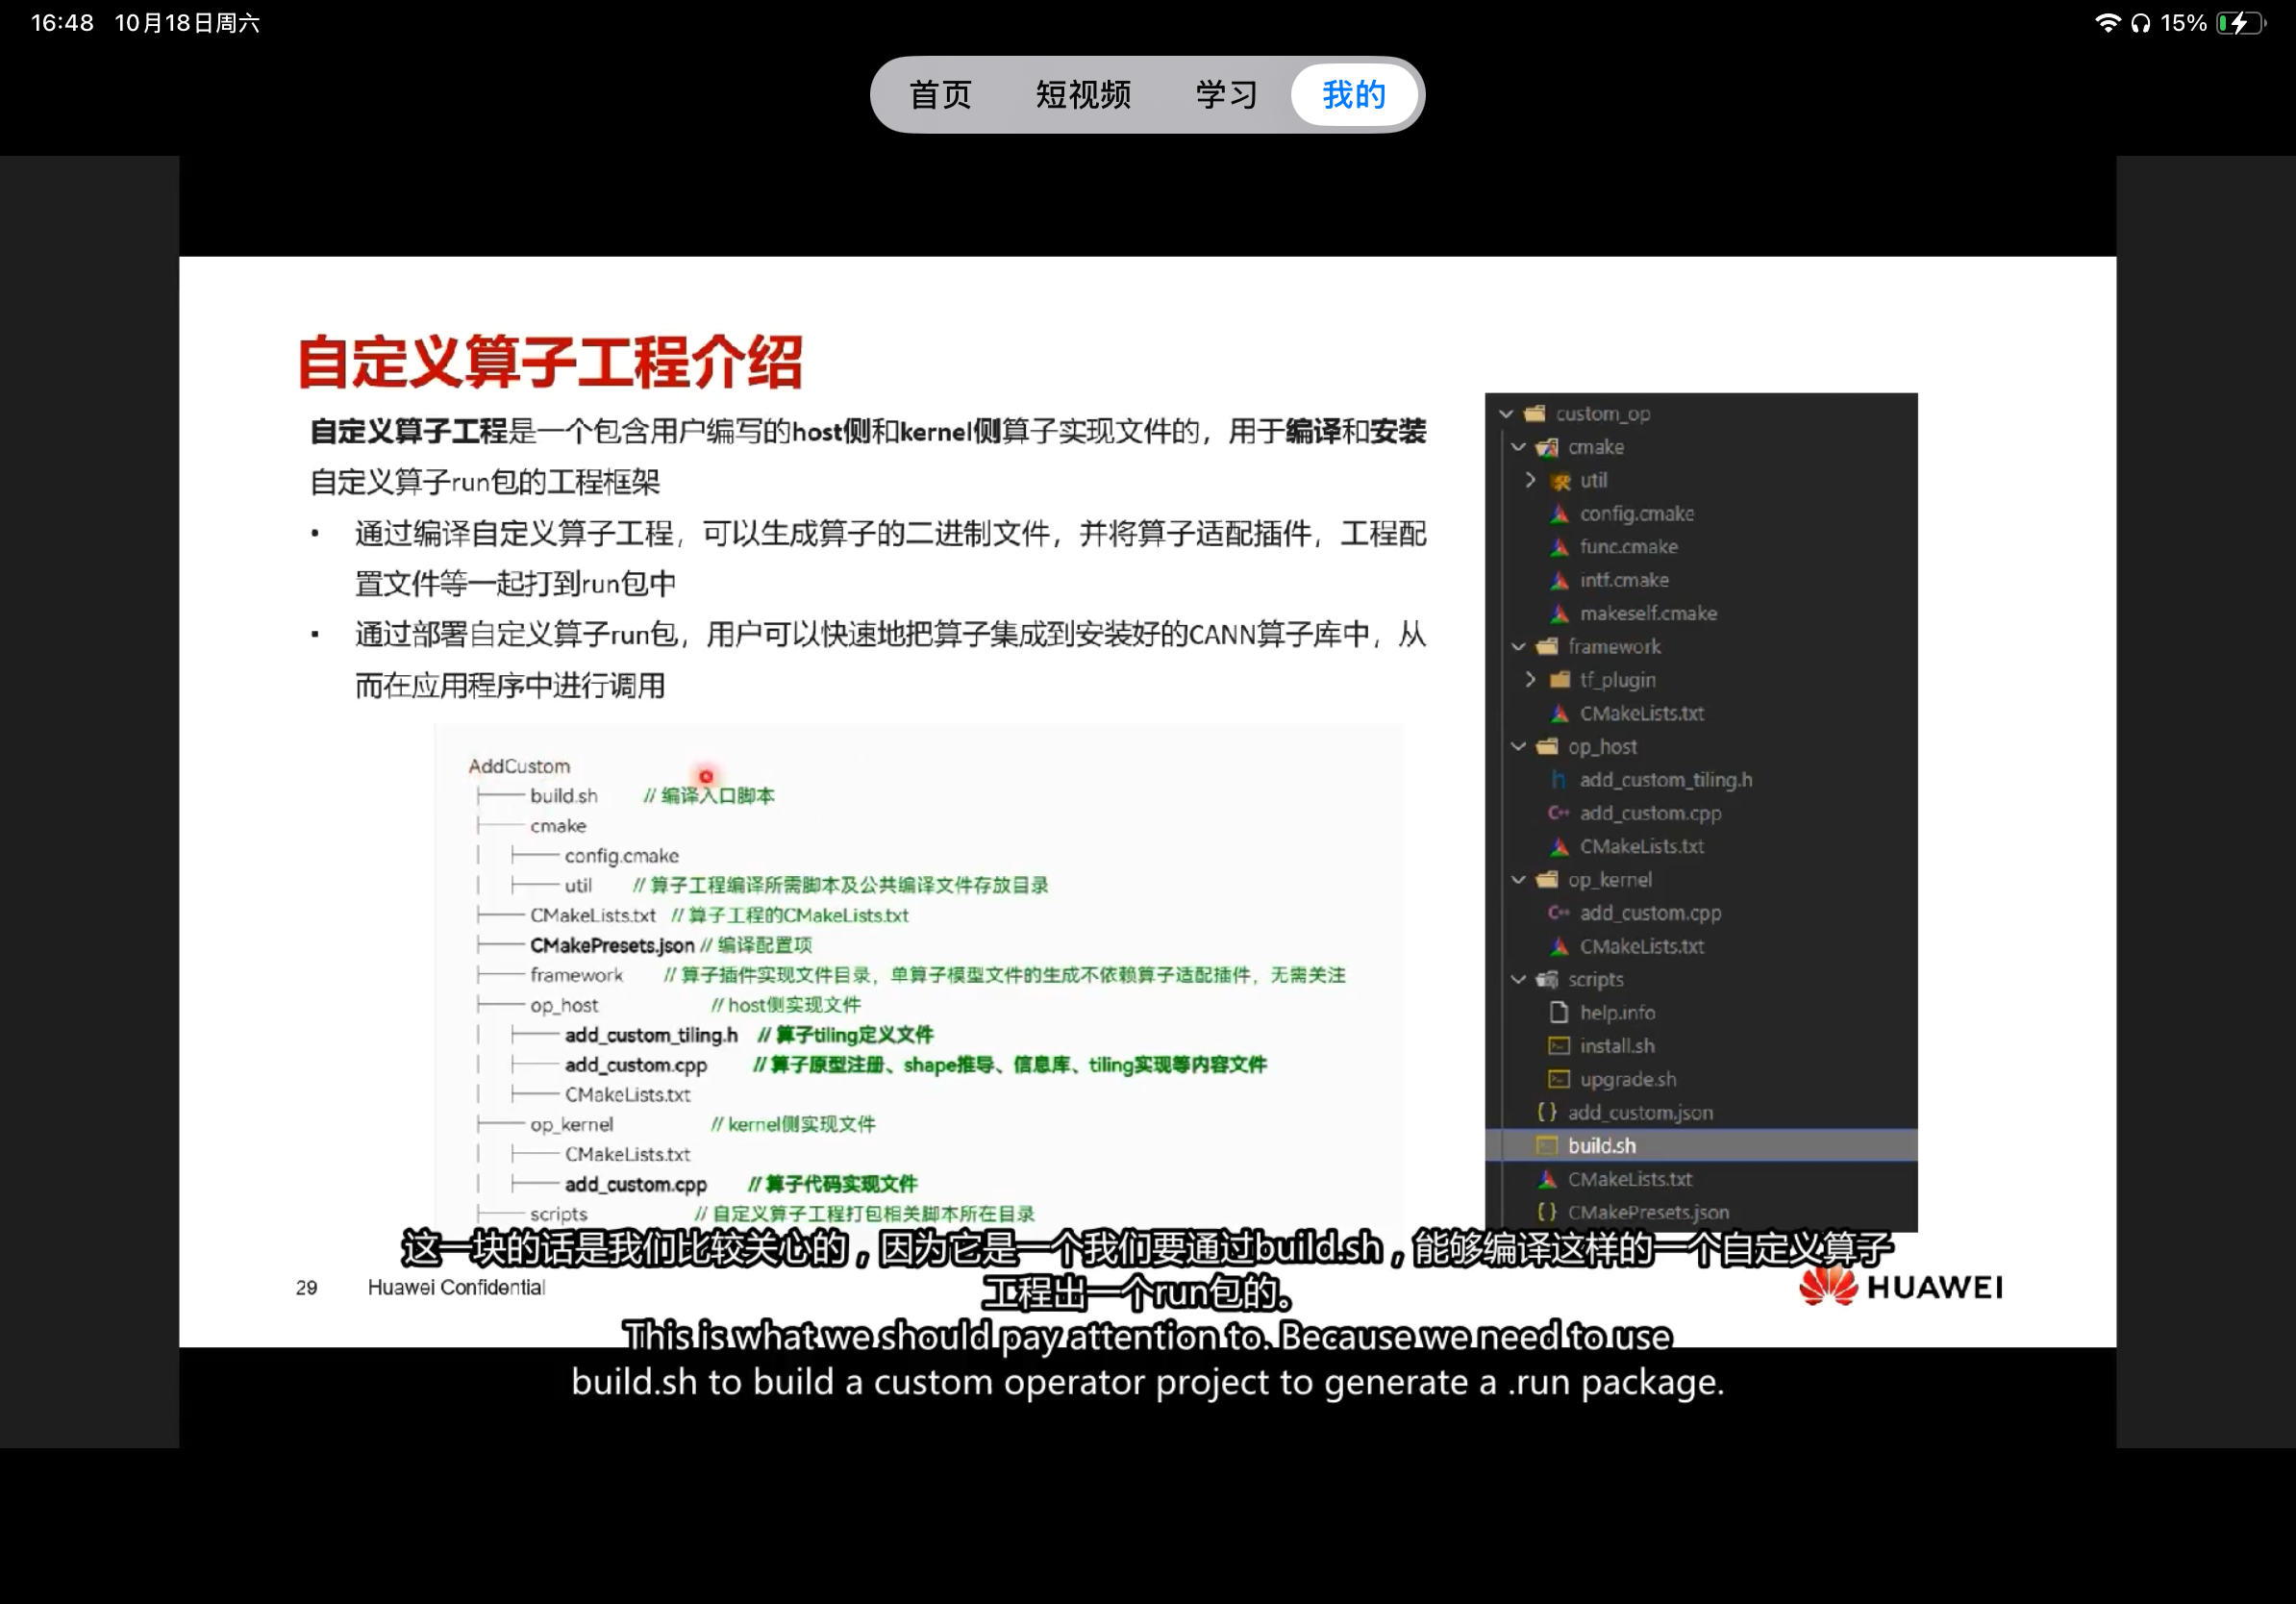Open the 短视频 section
The height and width of the screenshot is (1604, 2296).
[x=1083, y=94]
